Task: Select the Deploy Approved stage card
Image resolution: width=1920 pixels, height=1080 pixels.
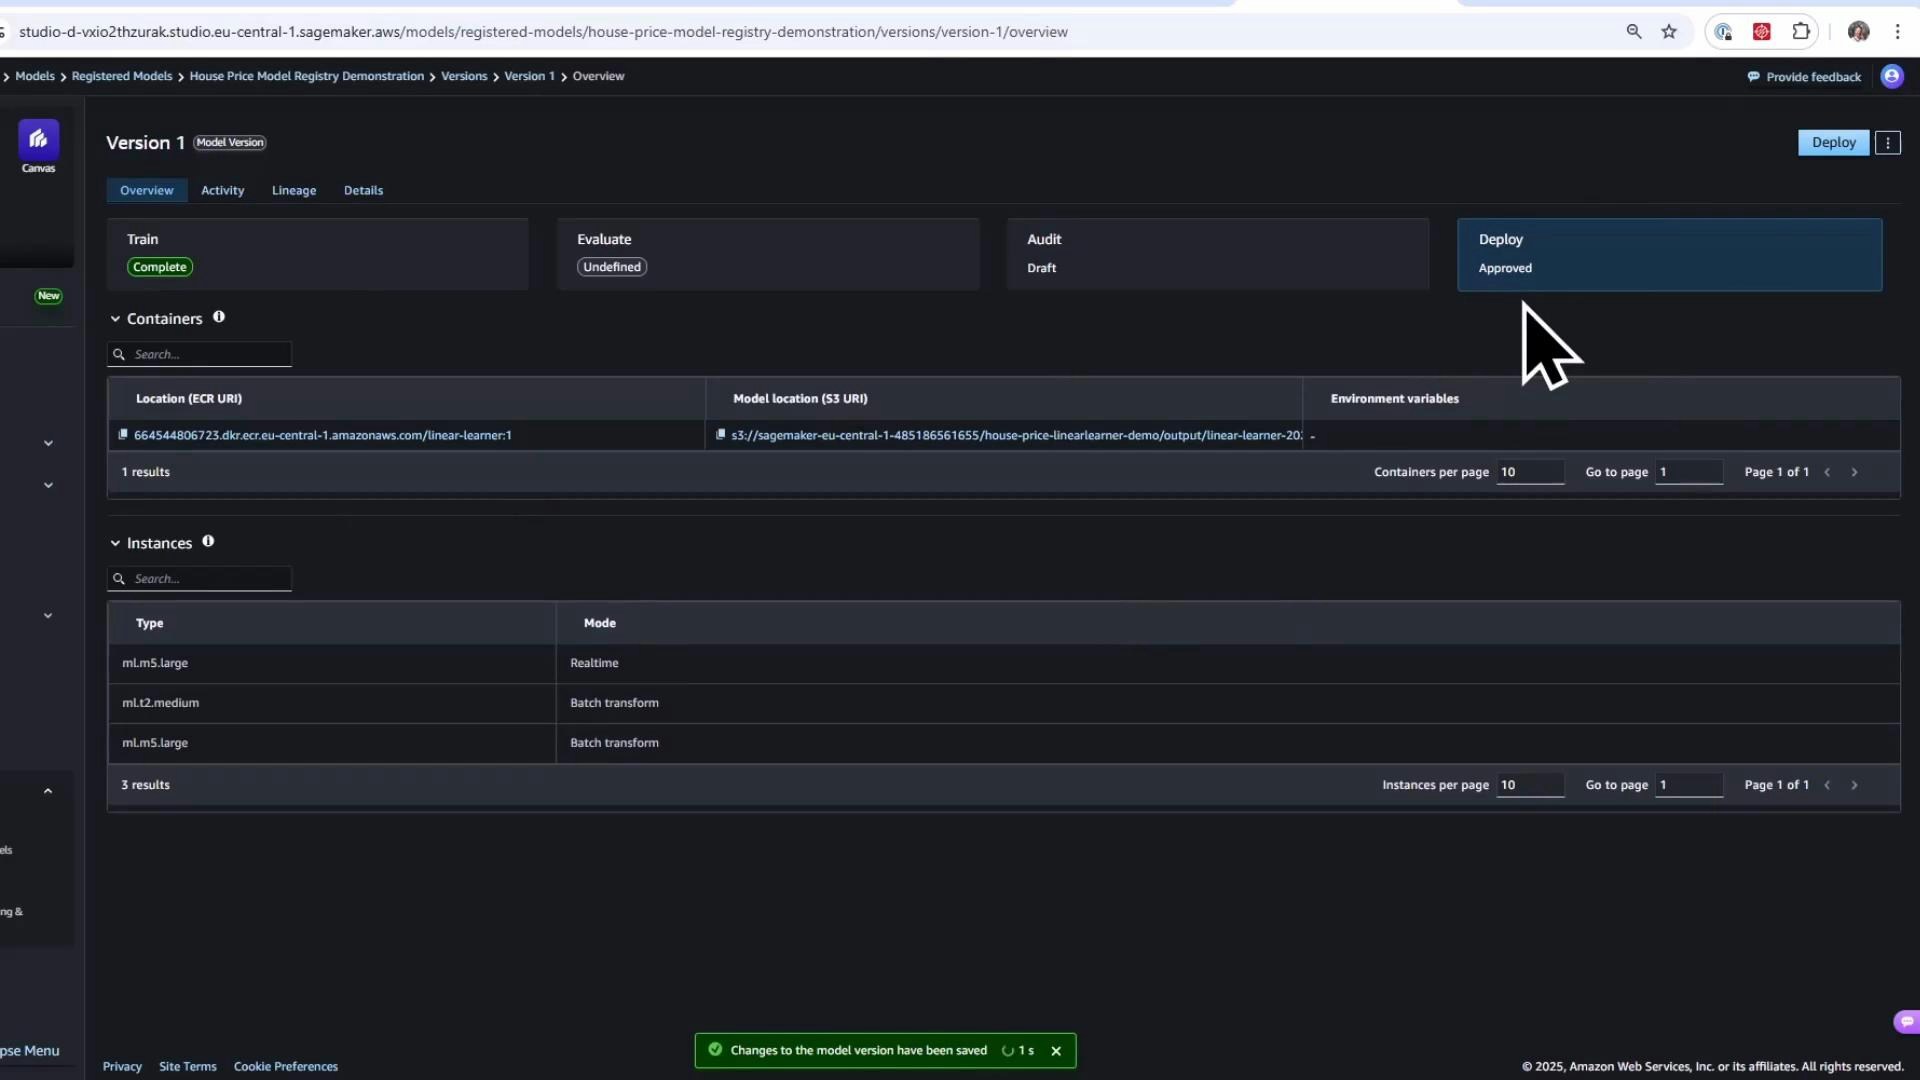Action: click(x=1669, y=254)
